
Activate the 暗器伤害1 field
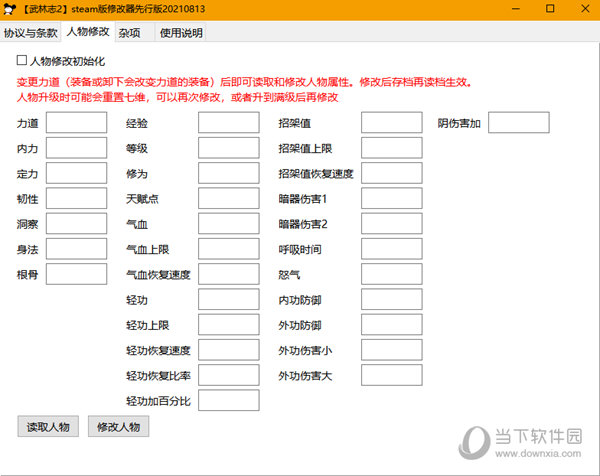click(392, 198)
